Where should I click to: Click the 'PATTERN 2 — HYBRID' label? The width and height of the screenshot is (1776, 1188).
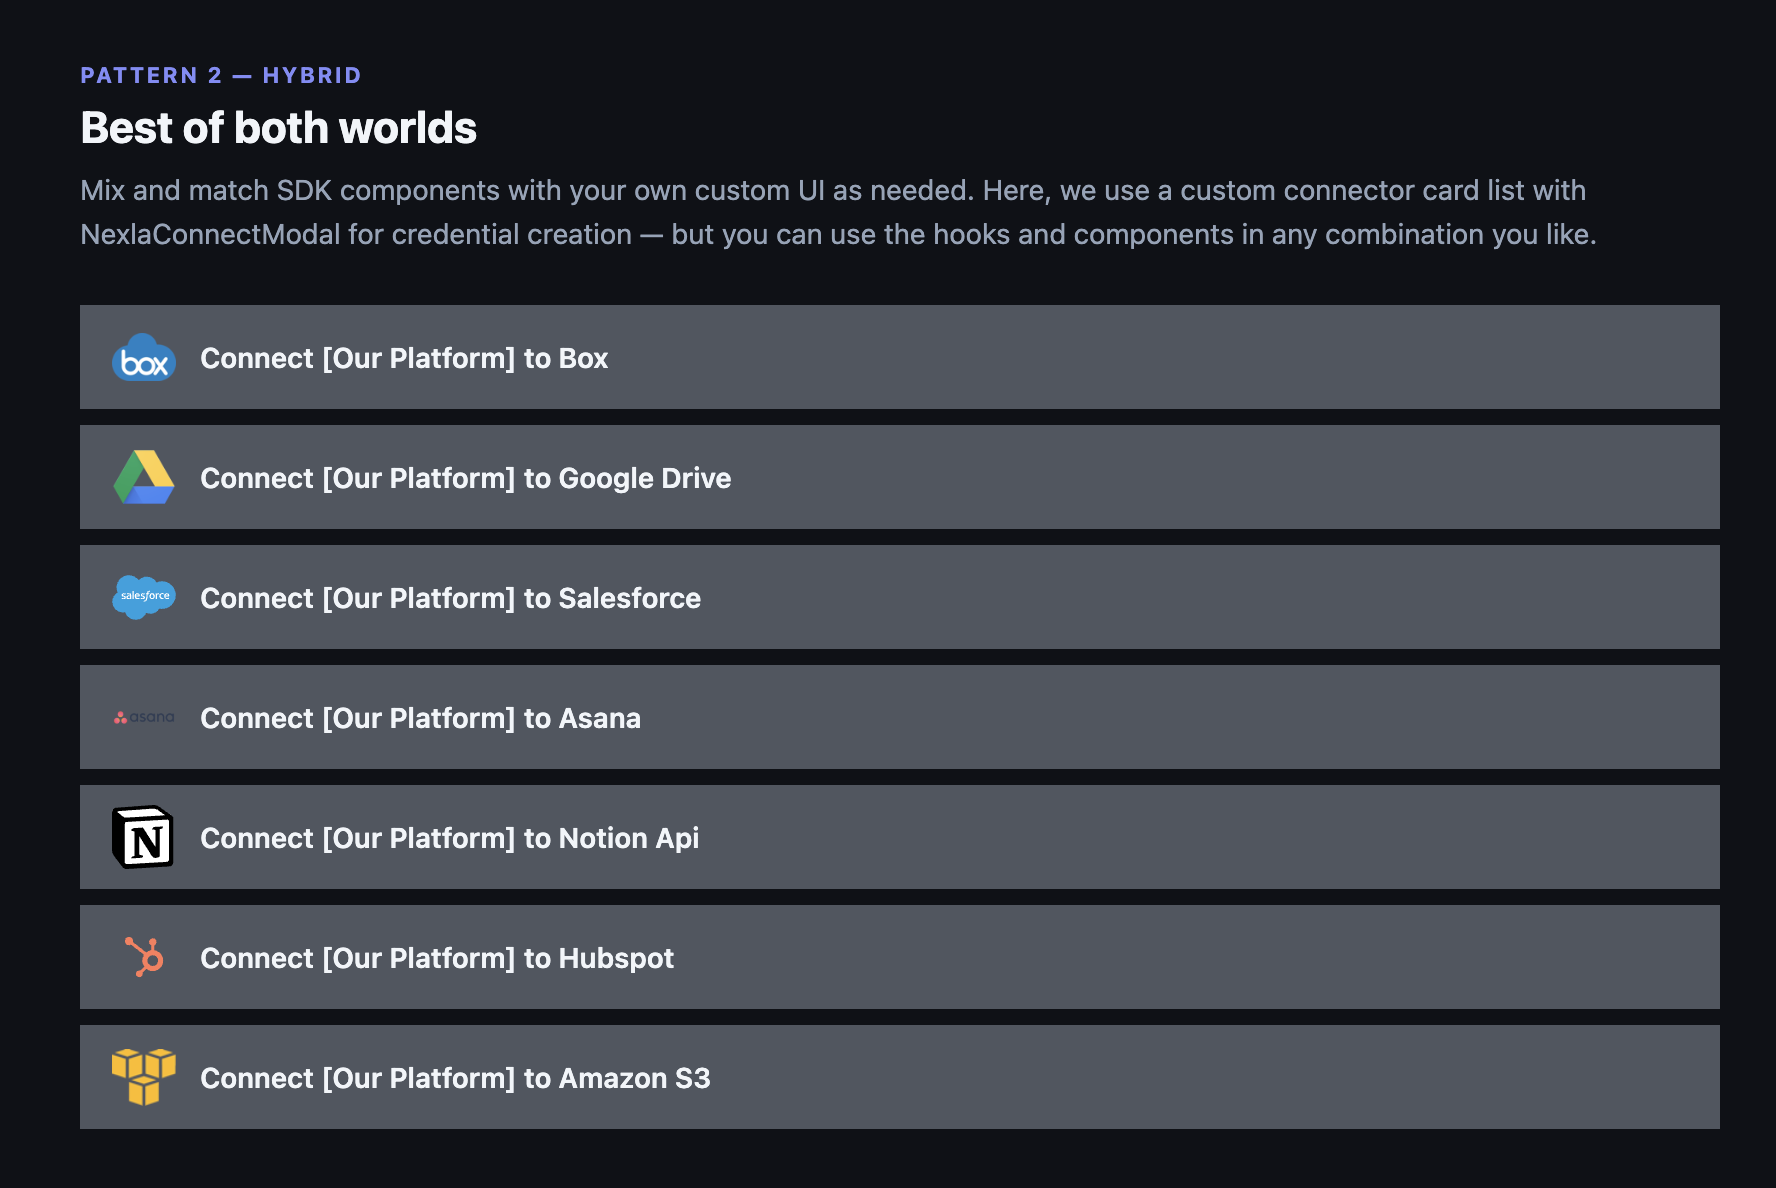[221, 76]
